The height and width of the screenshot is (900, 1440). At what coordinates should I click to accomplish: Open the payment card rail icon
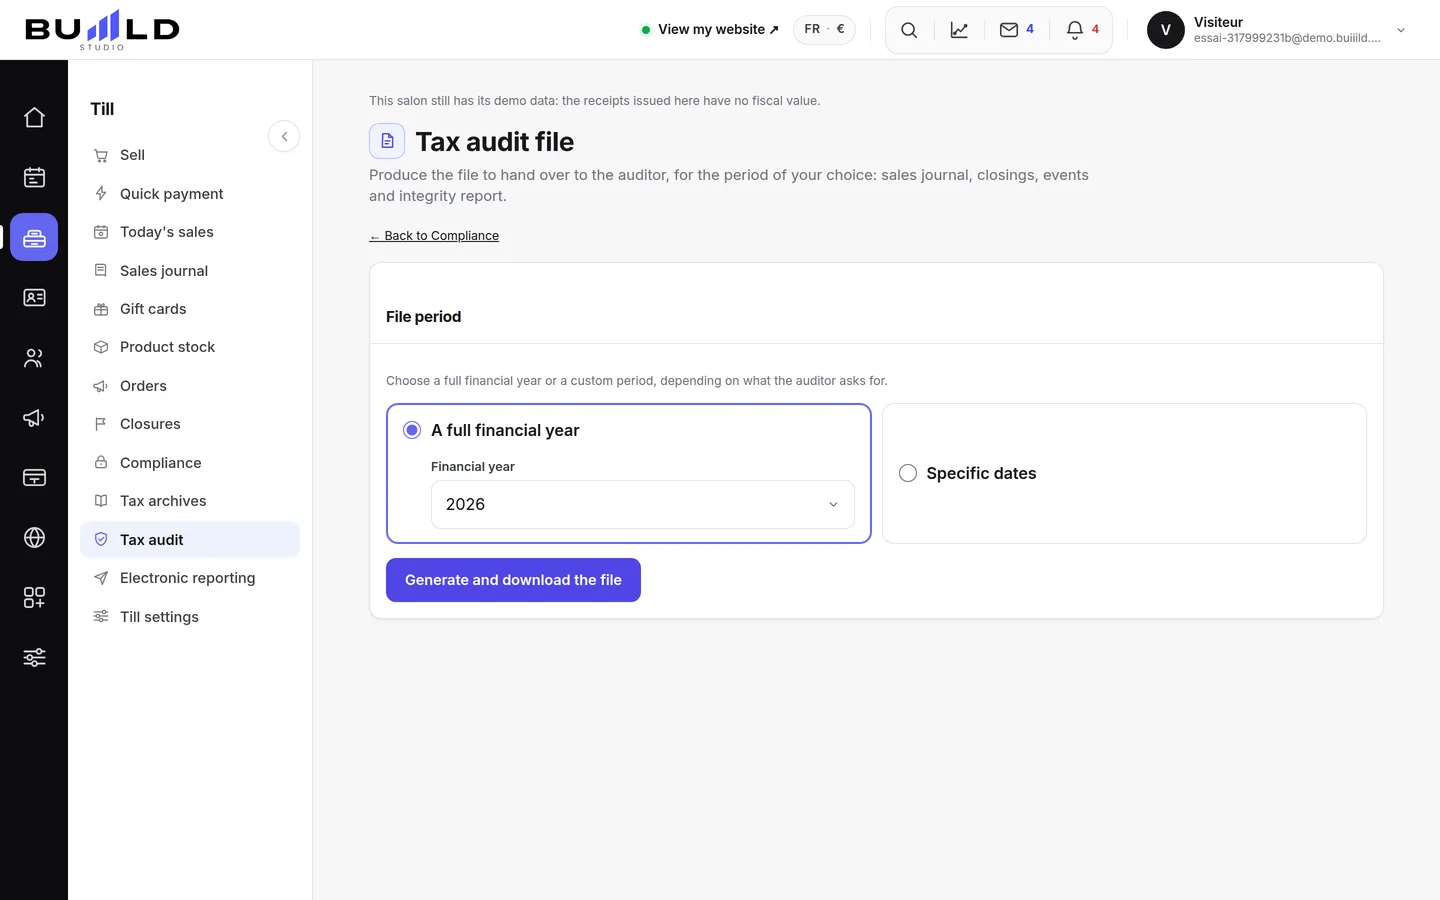pyautogui.click(x=34, y=478)
